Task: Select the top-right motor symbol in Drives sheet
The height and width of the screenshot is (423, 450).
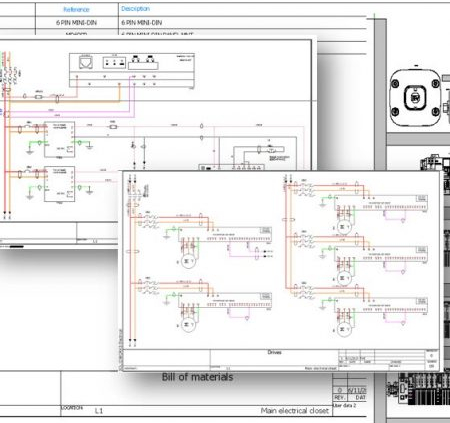Action: [x=344, y=227]
